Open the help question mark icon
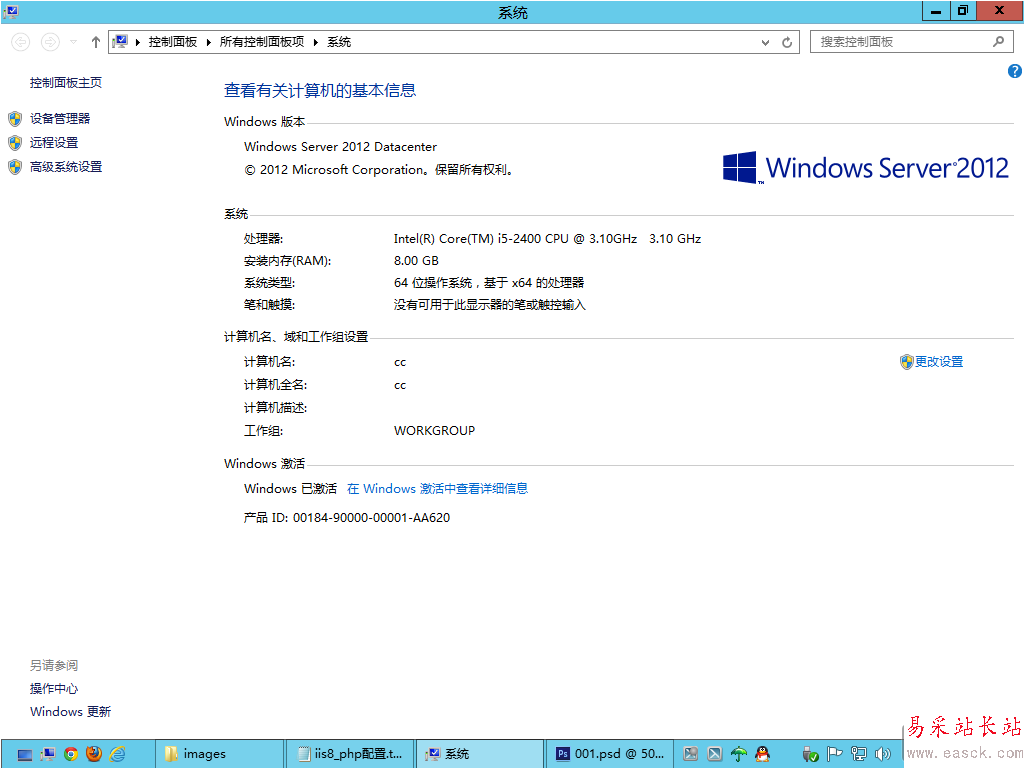The height and width of the screenshot is (768, 1024). point(1014,71)
